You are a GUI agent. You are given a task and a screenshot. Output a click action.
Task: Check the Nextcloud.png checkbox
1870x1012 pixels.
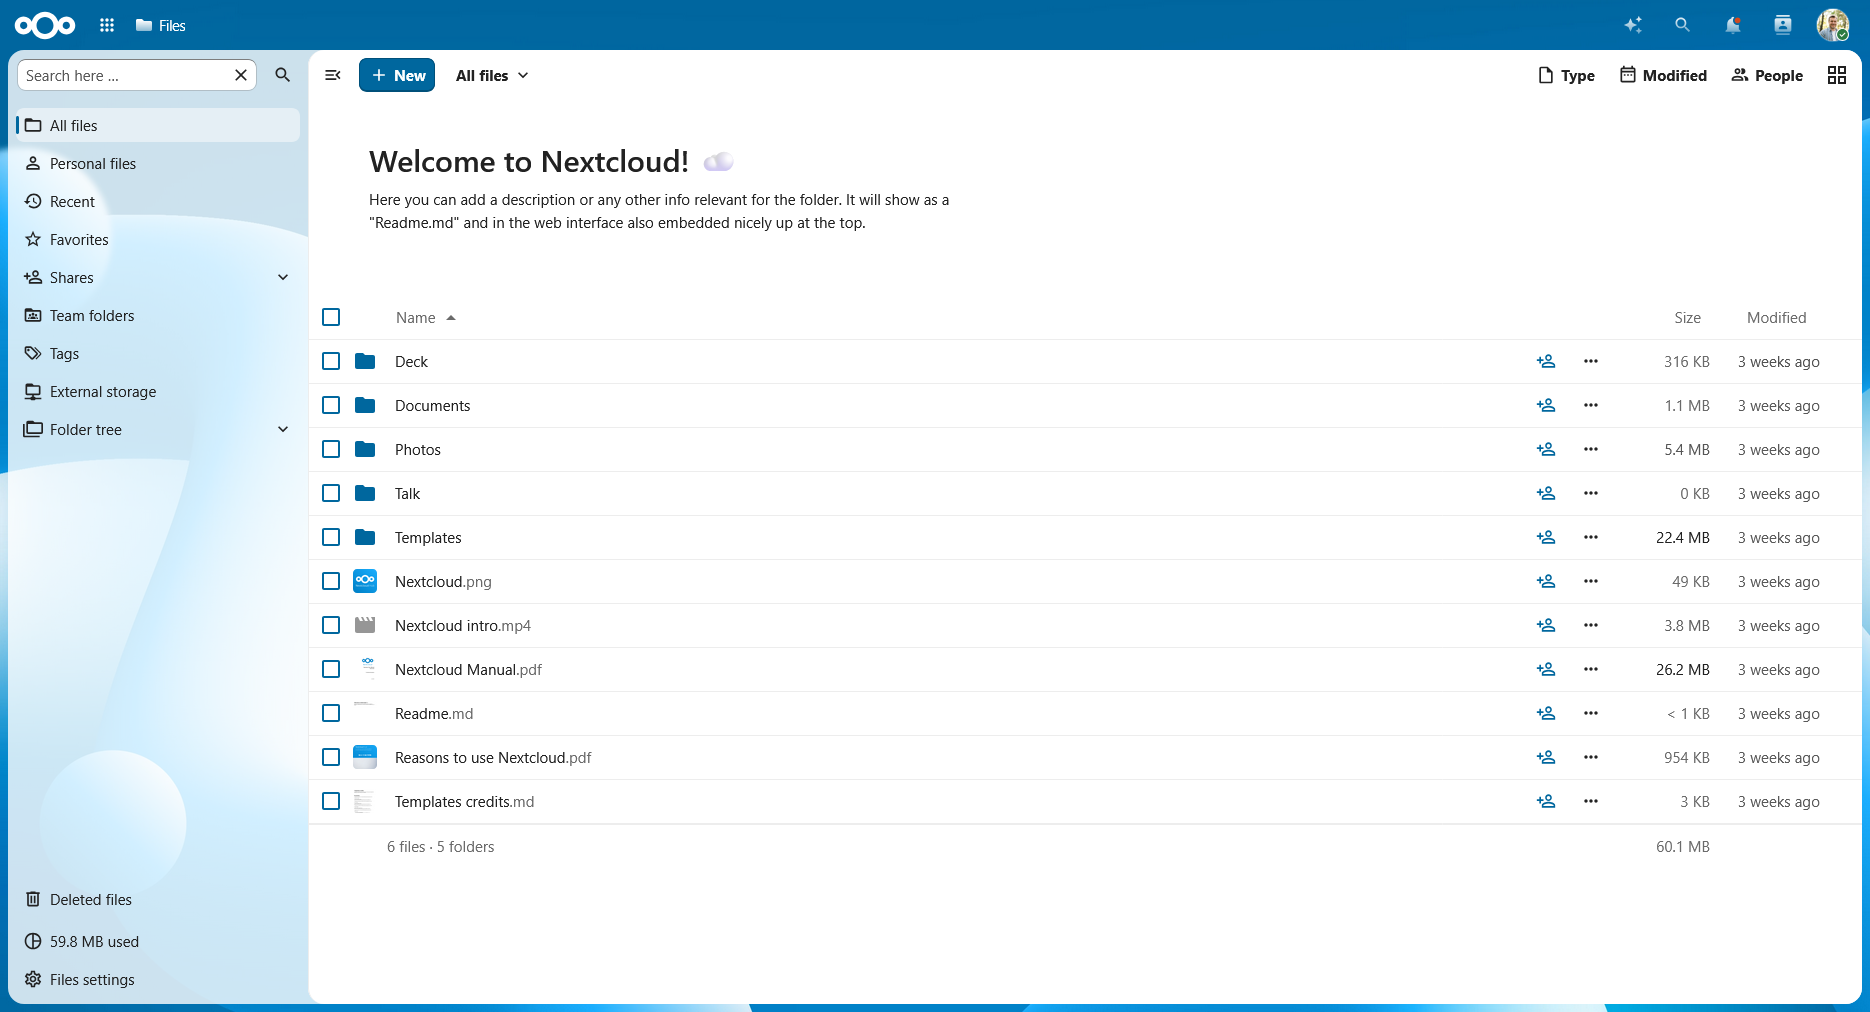click(331, 581)
